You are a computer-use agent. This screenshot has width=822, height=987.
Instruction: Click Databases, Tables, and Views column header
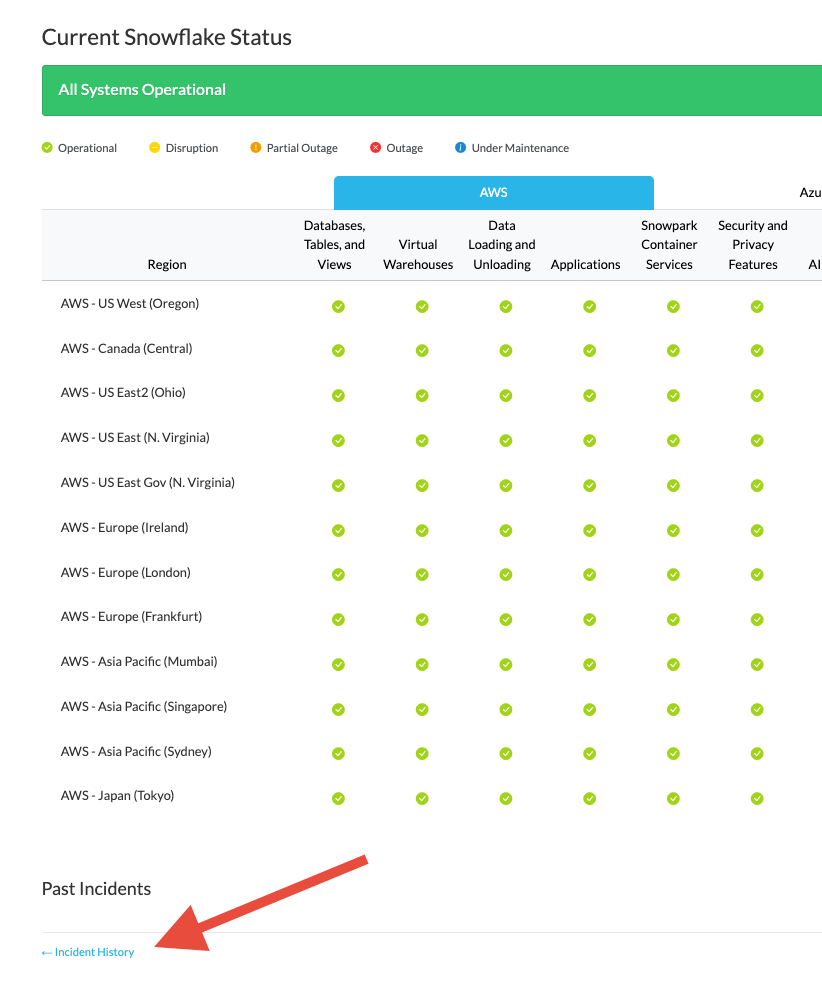click(x=334, y=245)
